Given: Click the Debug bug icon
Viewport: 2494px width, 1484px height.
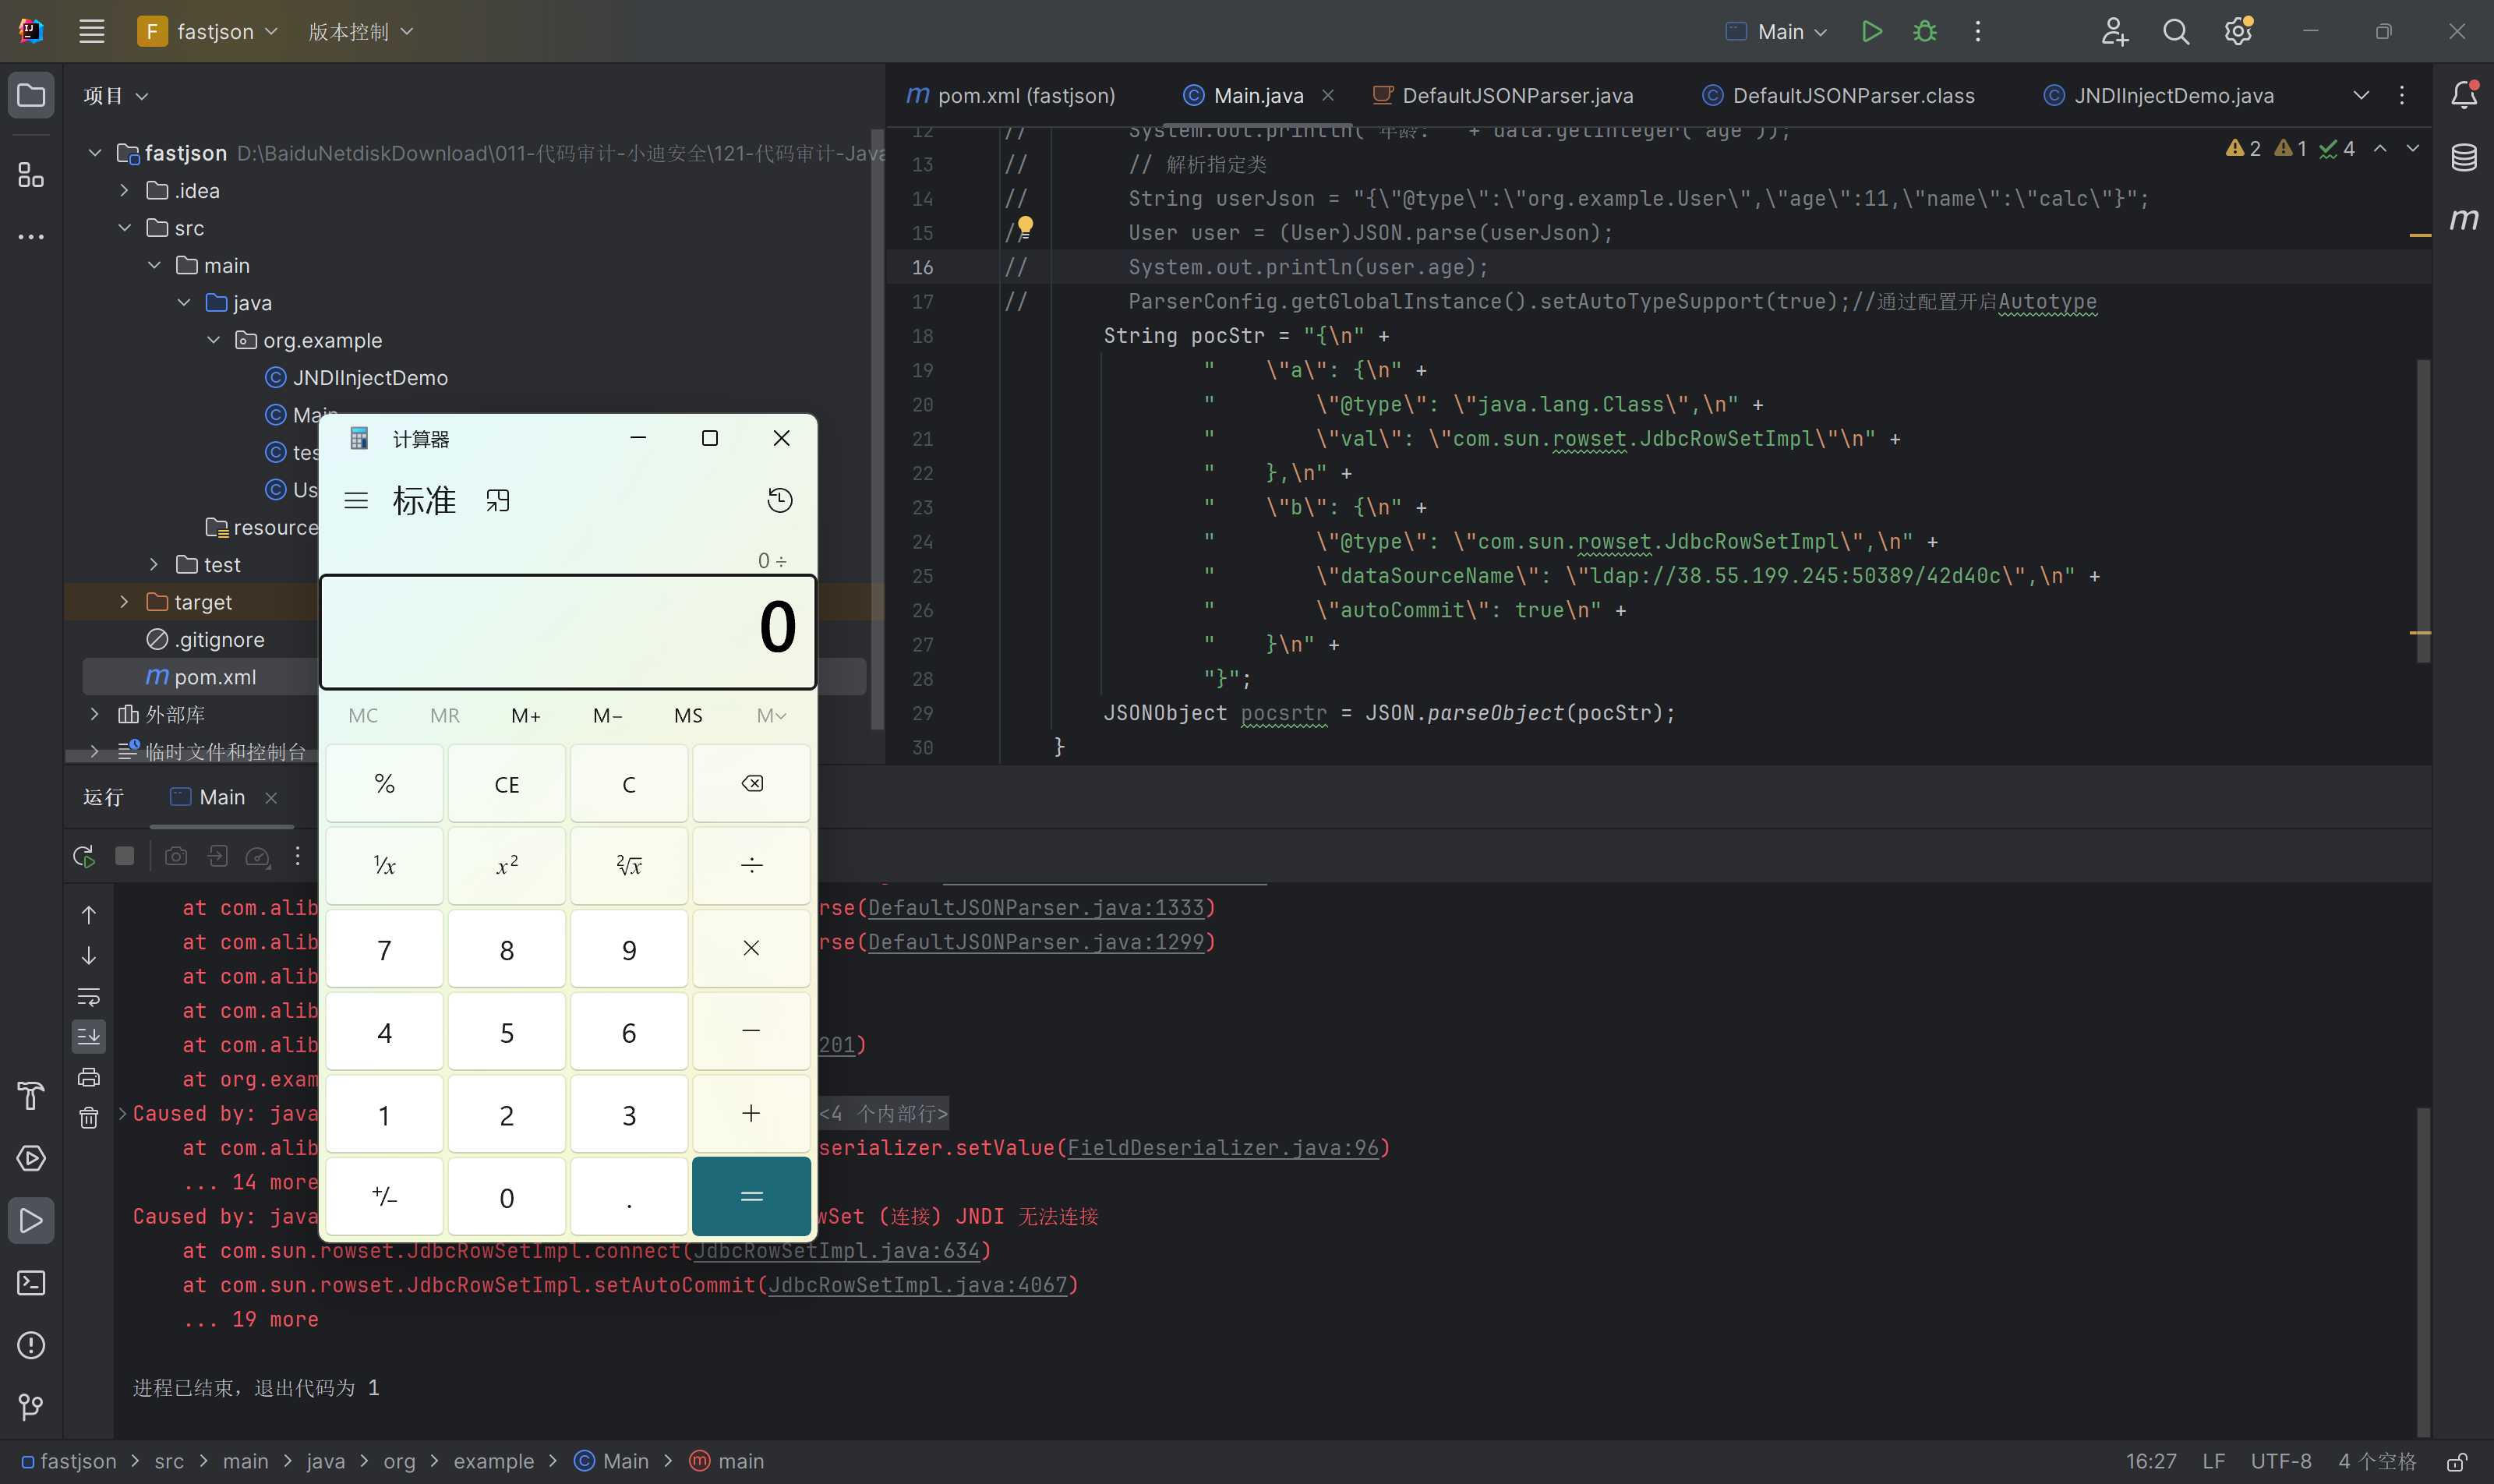Looking at the screenshot, I should pyautogui.click(x=1924, y=32).
